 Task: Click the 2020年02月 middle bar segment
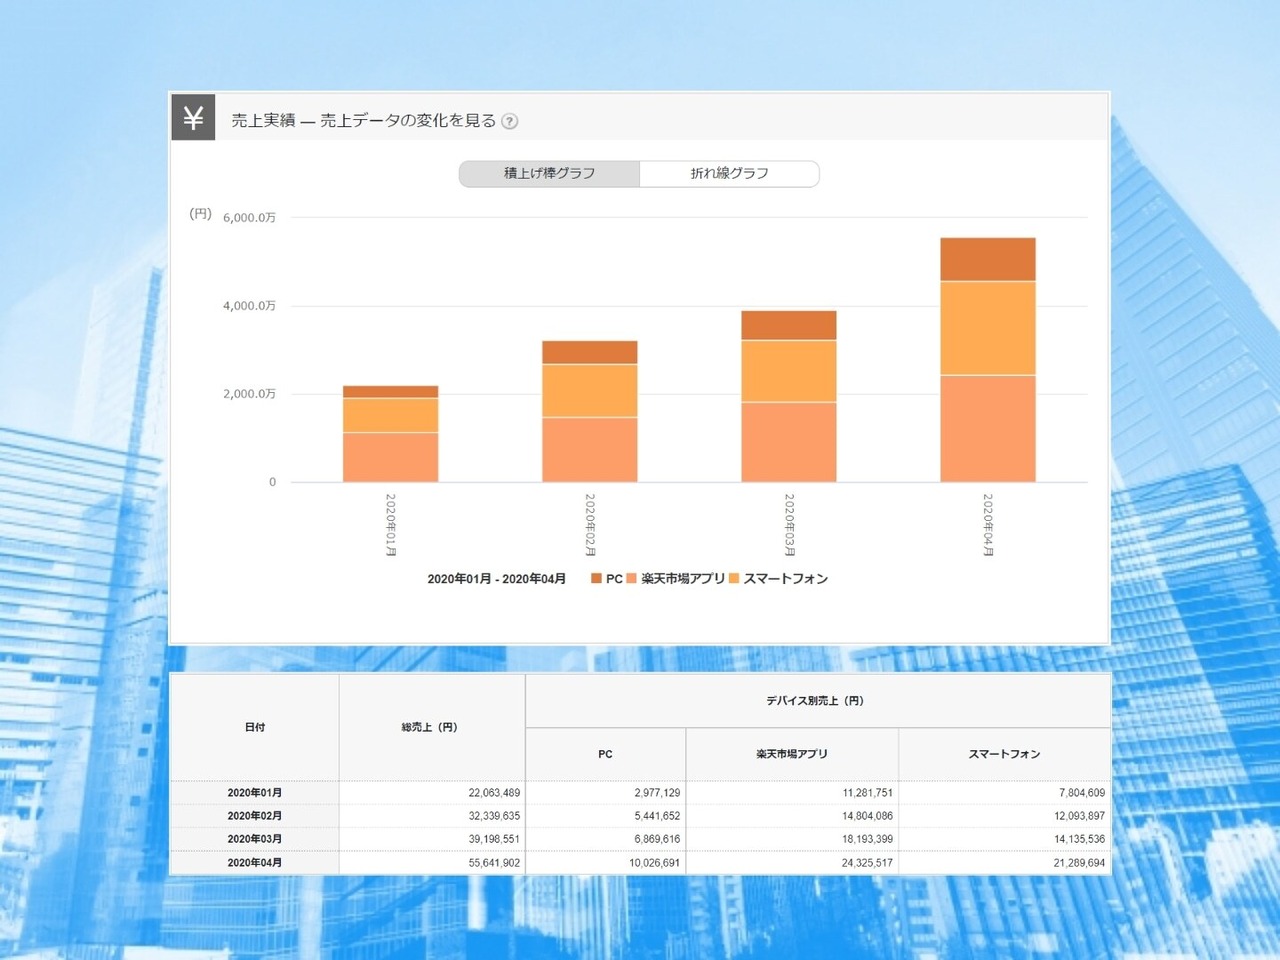[x=590, y=391]
